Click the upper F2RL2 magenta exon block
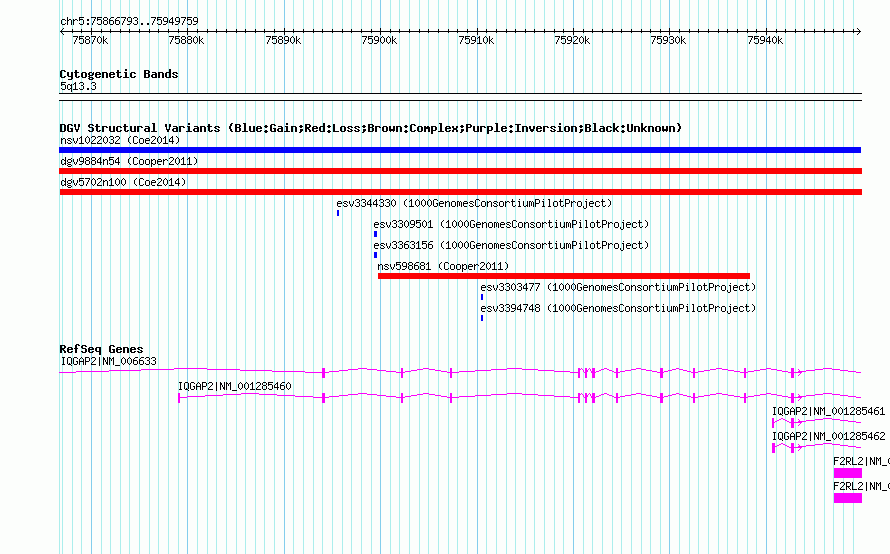 [847, 473]
